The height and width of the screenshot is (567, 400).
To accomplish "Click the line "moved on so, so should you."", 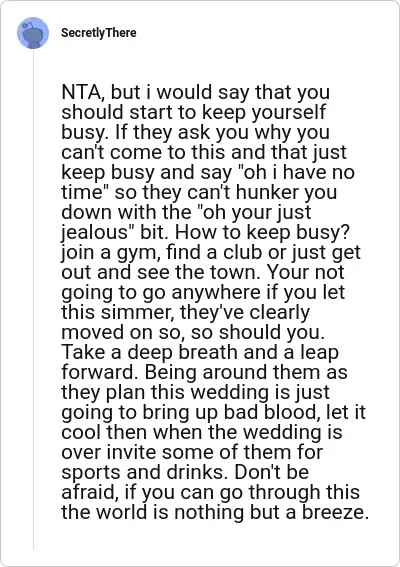I will (x=193, y=332).
